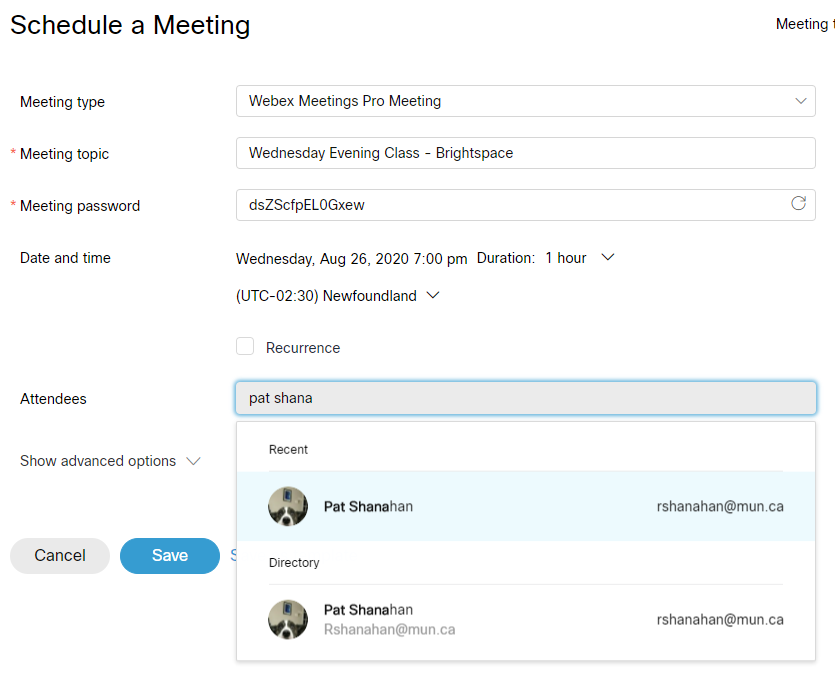Image resolution: width=835 pixels, height=686 pixels.
Task: Click the Attendees input field
Action: 526,398
